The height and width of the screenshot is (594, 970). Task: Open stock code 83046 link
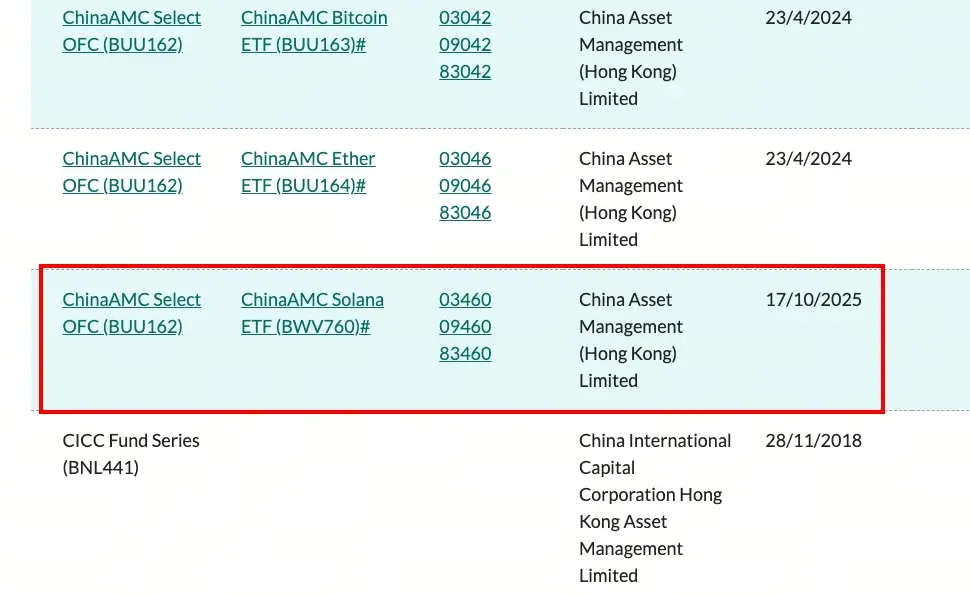[465, 213]
